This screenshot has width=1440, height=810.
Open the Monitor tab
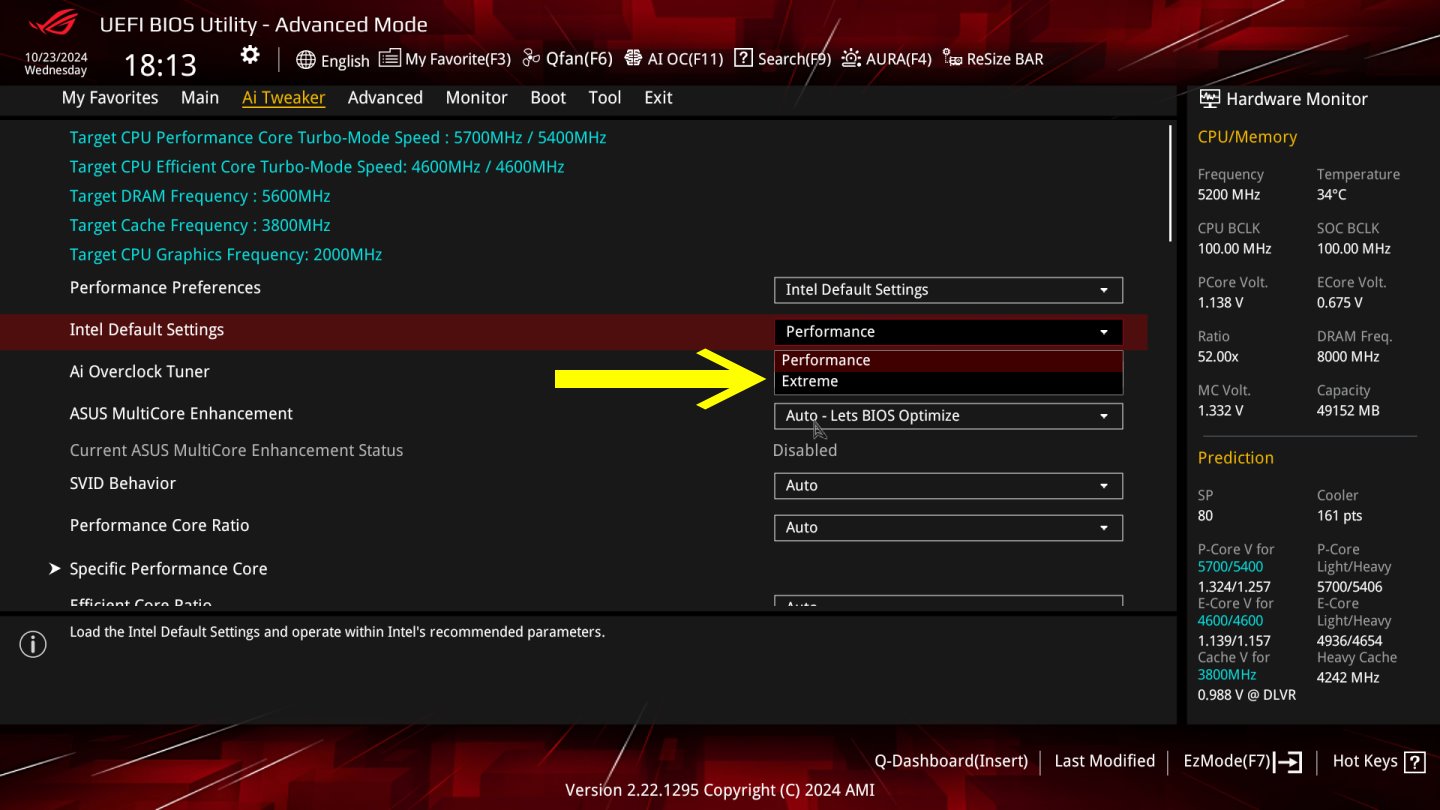[x=477, y=97]
